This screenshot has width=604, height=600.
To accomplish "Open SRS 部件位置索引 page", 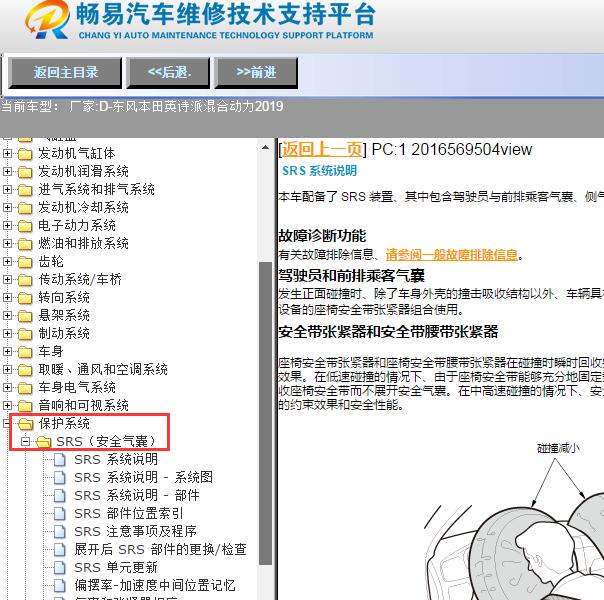I will 129,513.
